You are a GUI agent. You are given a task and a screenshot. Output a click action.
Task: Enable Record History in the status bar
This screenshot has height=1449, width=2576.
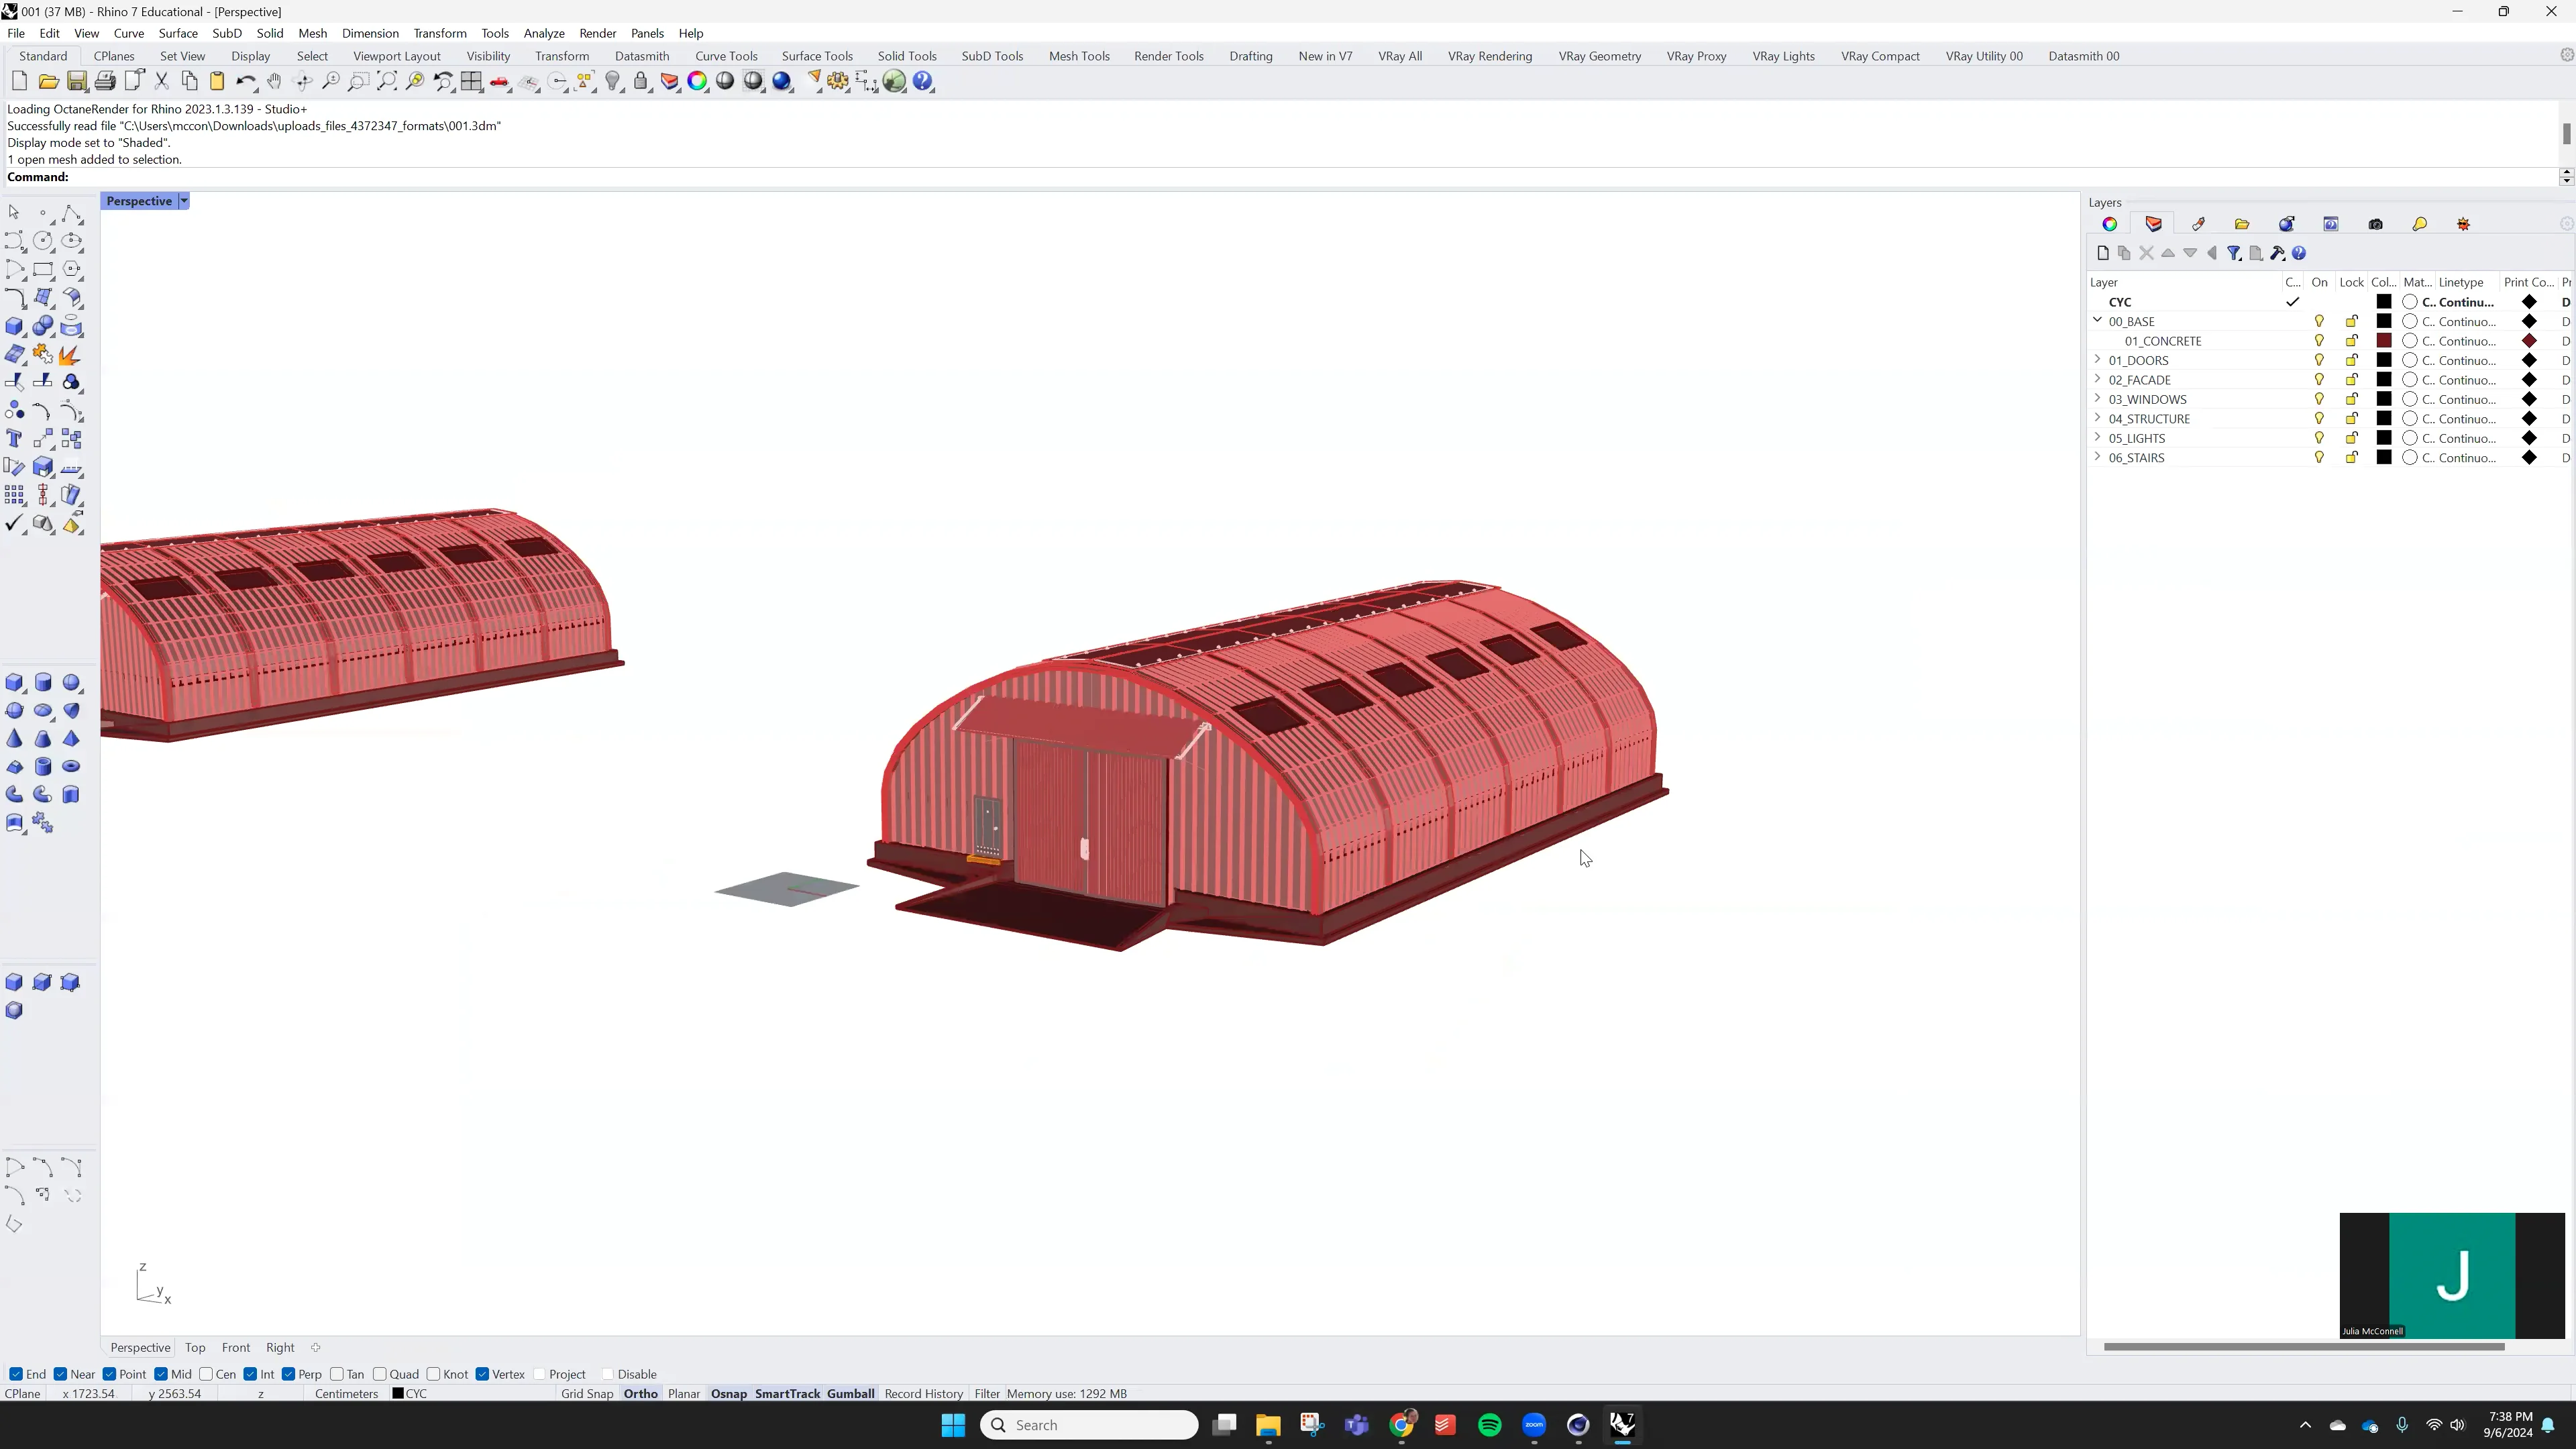coord(923,1393)
